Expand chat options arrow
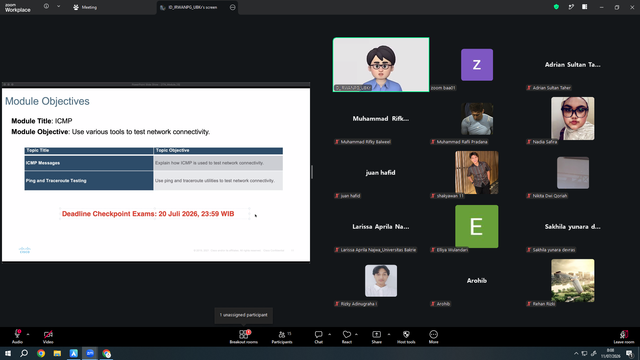The height and width of the screenshot is (360, 640). (x=329, y=334)
